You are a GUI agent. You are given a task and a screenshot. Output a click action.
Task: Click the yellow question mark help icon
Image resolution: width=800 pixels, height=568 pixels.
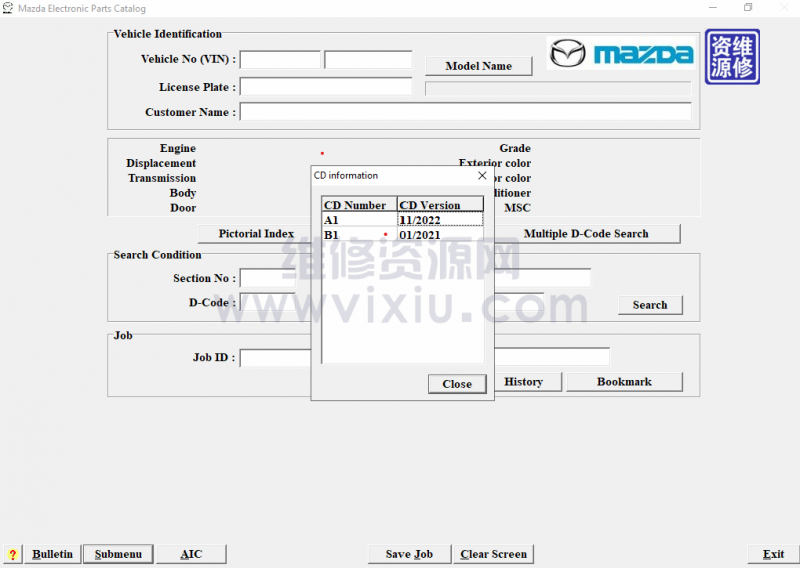coord(12,554)
